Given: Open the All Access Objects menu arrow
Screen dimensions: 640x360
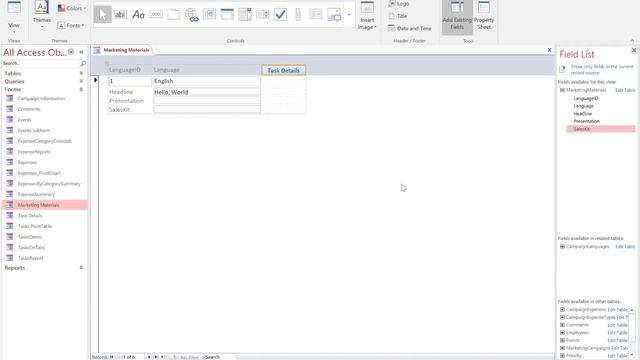Looking at the screenshot, I should [71, 52].
